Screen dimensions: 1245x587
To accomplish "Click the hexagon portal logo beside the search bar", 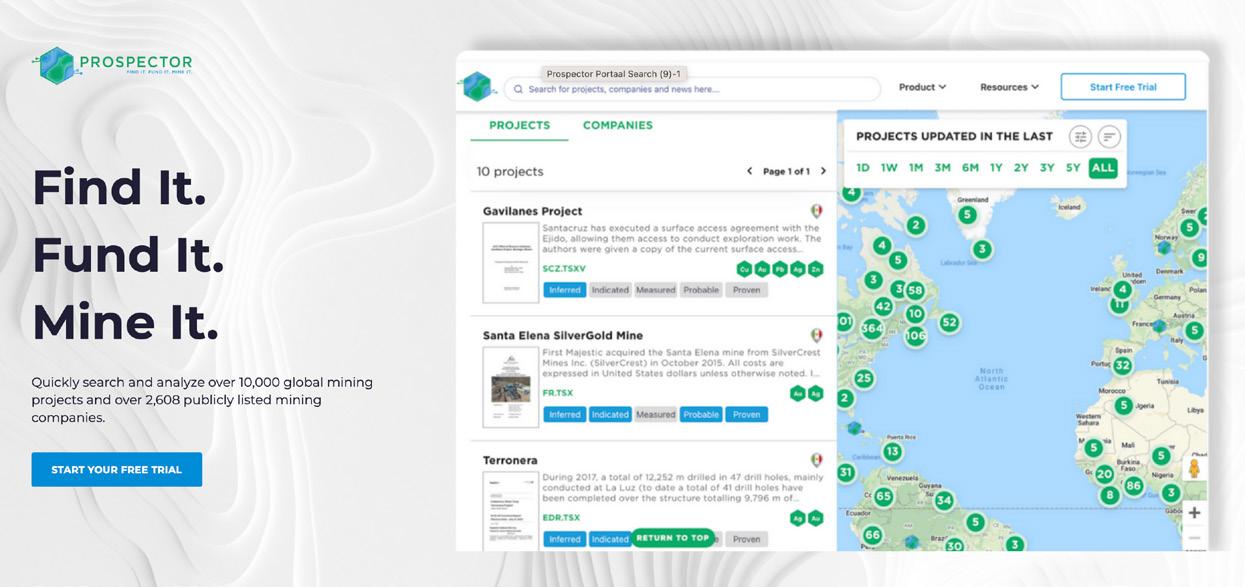I will (x=478, y=87).
